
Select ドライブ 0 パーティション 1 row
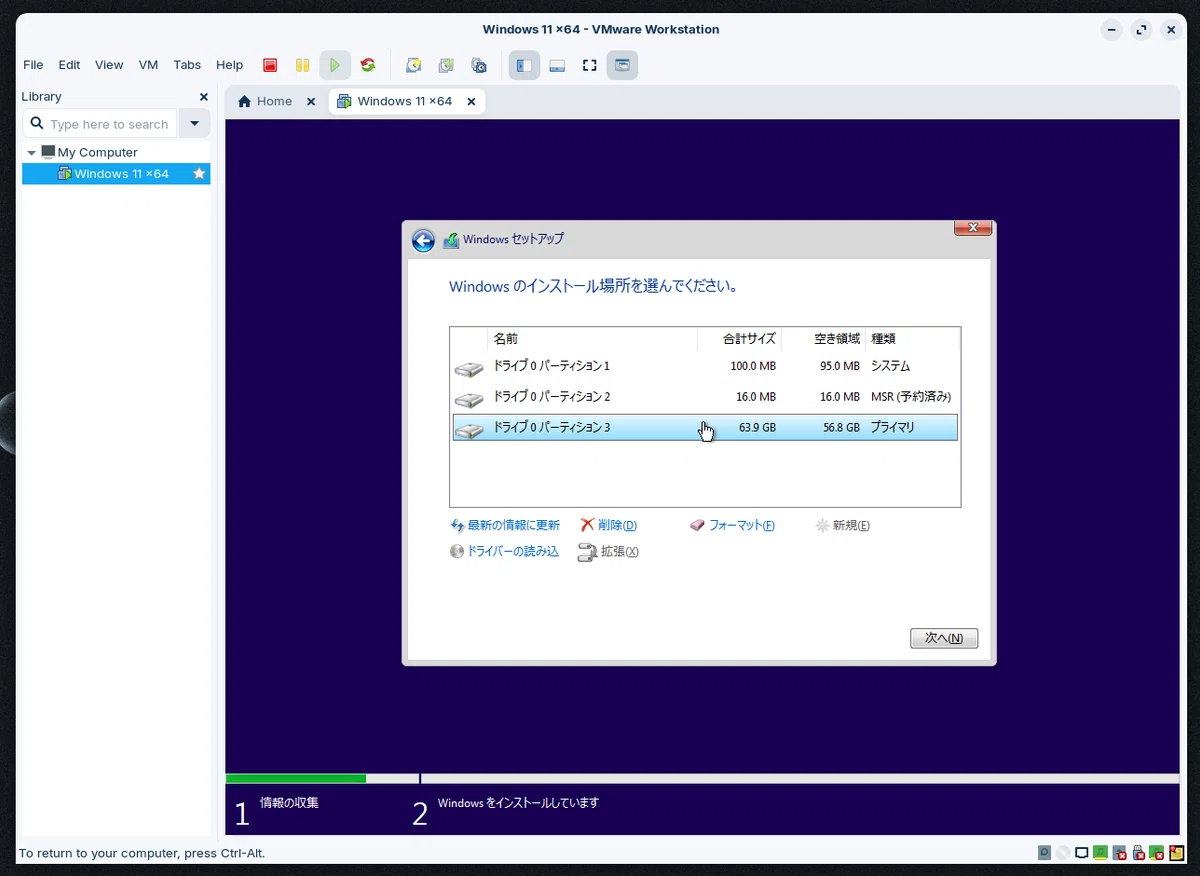[705, 366]
